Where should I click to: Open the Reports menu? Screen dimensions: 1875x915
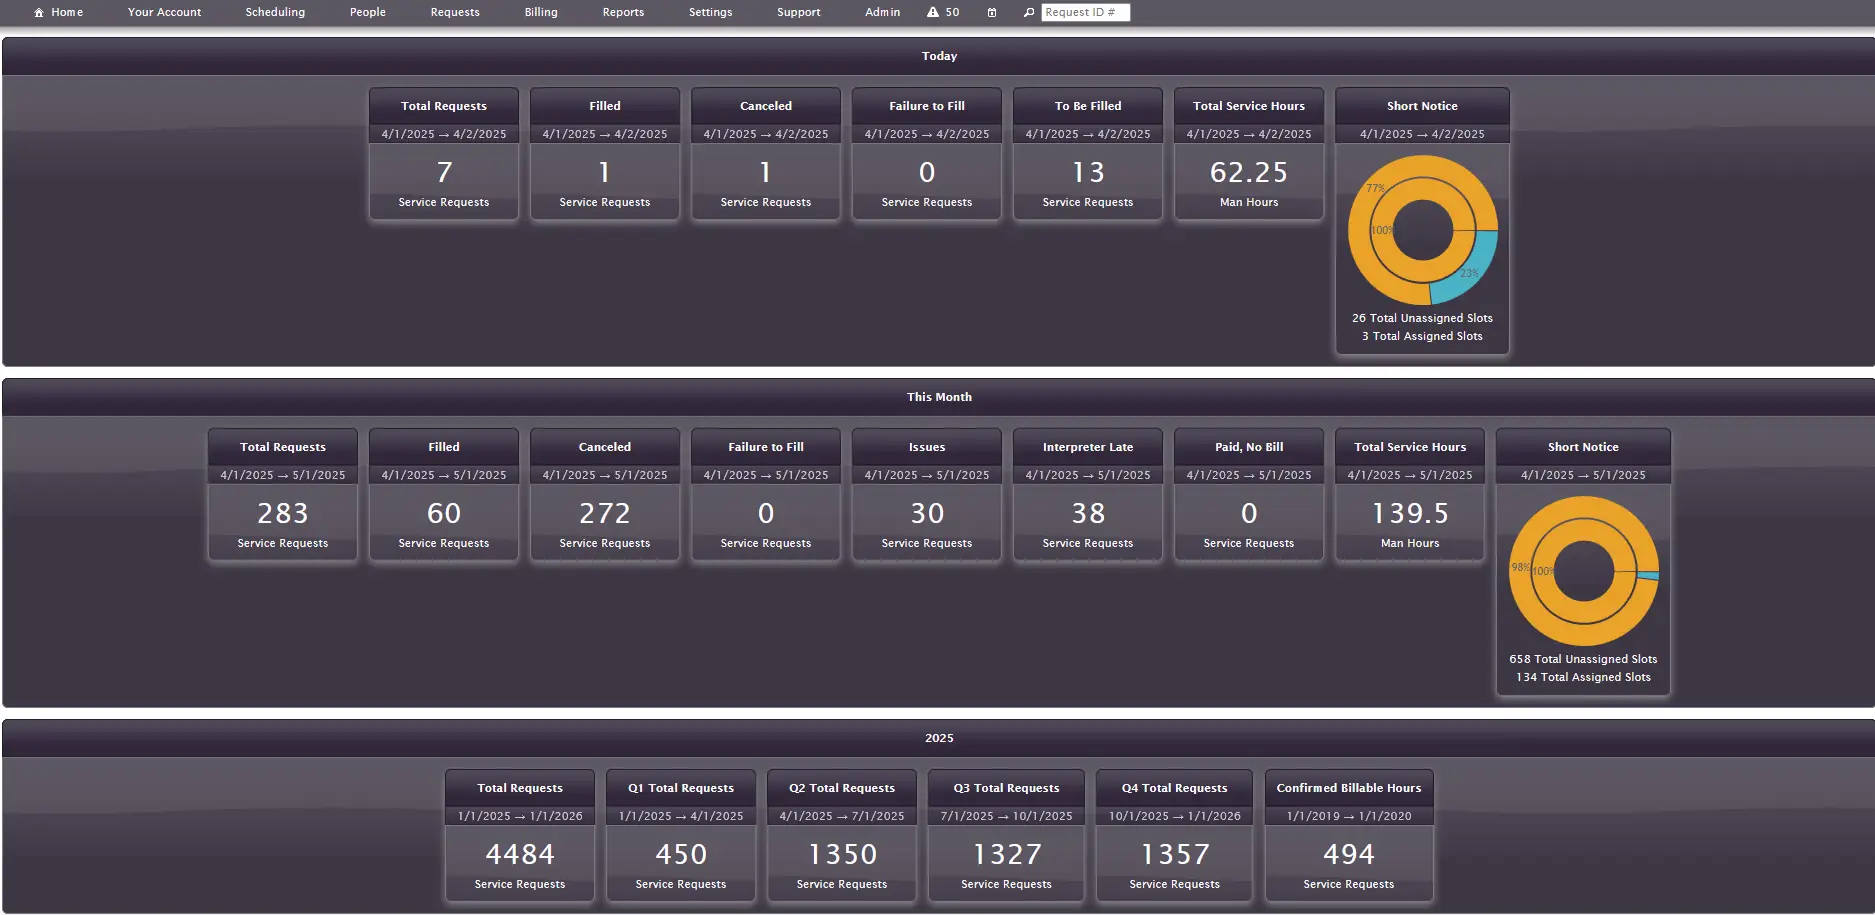(x=623, y=13)
